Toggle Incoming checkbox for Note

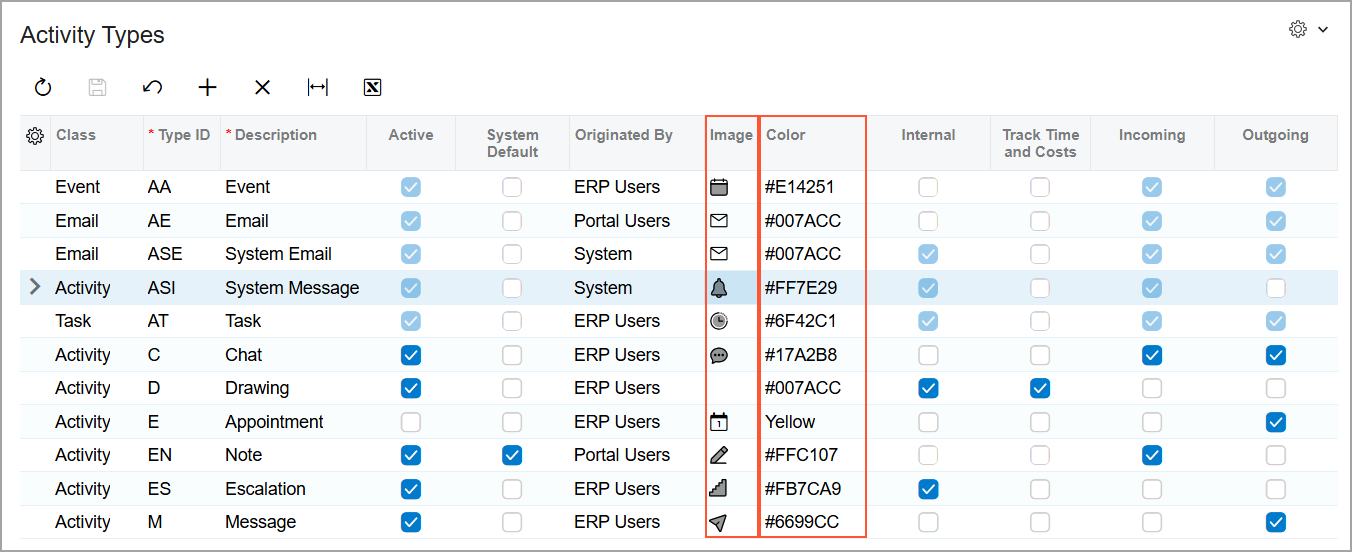pos(1152,455)
